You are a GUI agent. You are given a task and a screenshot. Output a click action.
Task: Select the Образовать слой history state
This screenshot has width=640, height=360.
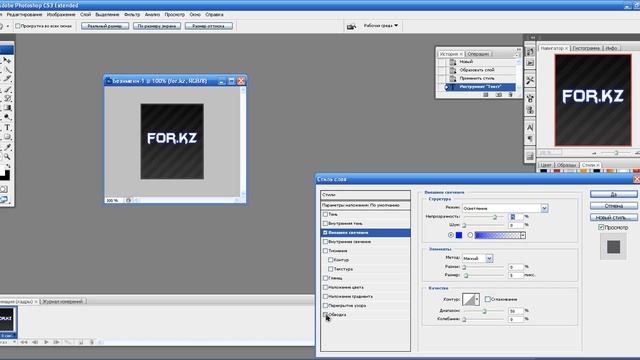click(x=476, y=70)
